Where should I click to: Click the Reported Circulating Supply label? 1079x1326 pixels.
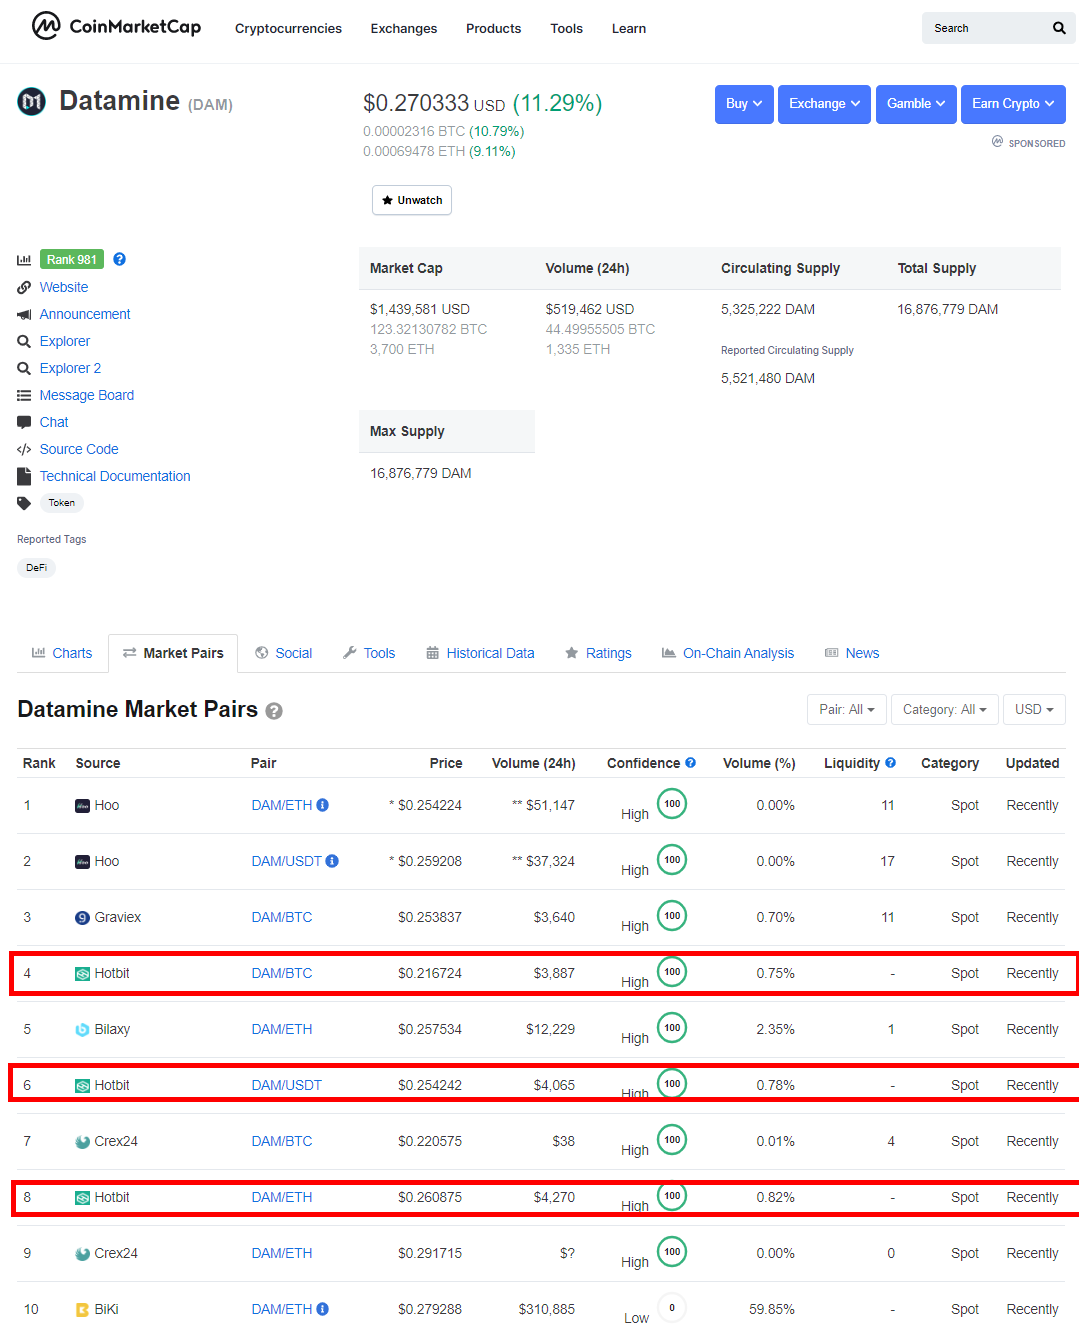(787, 350)
